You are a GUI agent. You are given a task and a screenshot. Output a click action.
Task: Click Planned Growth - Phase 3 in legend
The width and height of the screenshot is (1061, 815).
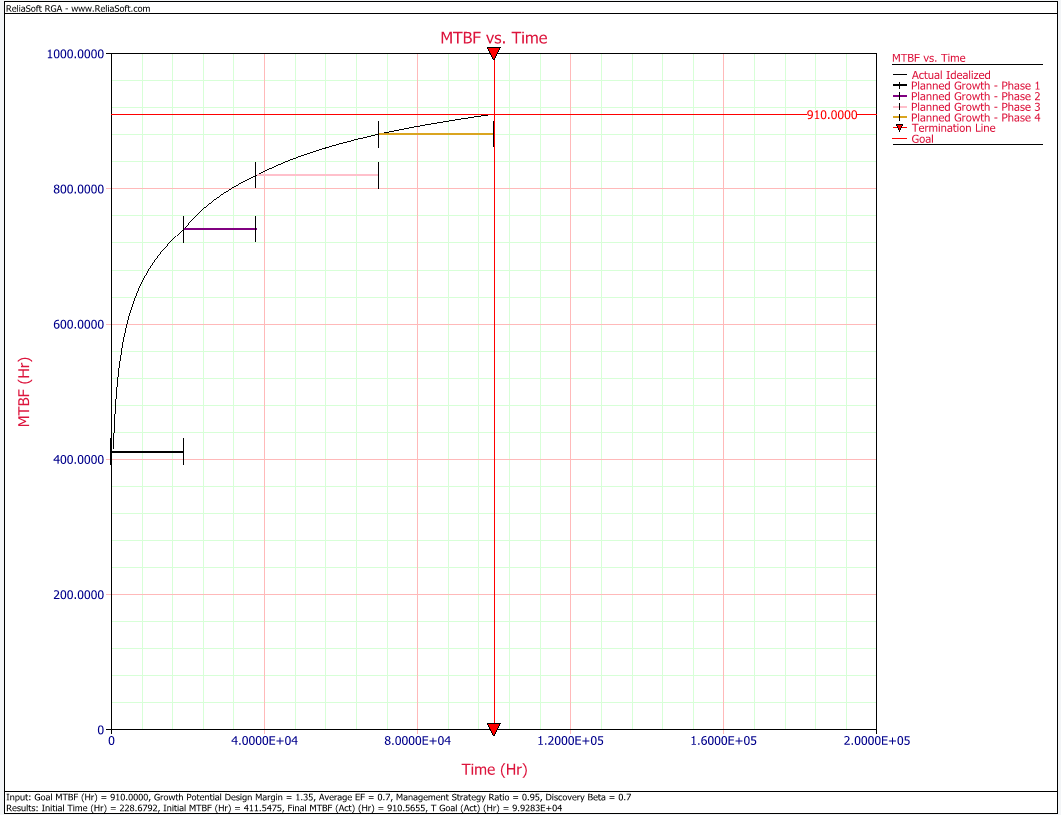(x=975, y=107)
